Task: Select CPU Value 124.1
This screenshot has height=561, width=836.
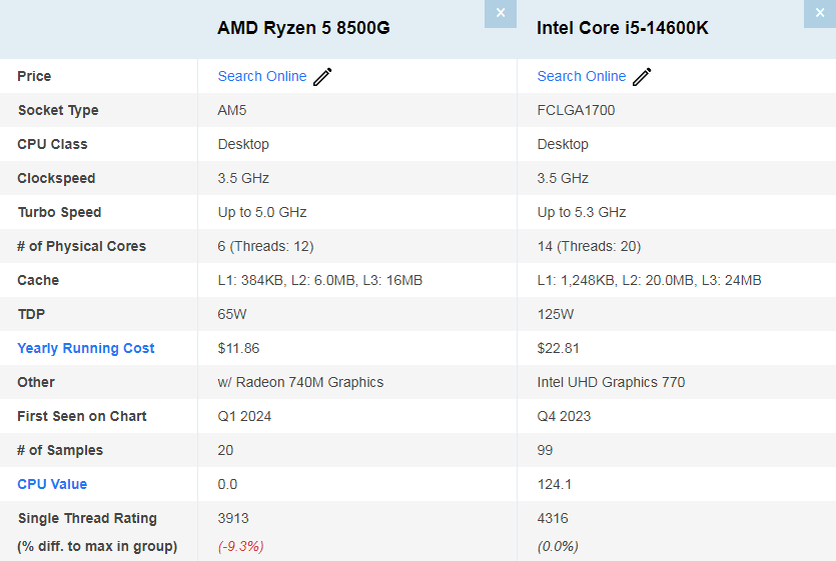Action: pyautogui.click(x=554, y=484)
